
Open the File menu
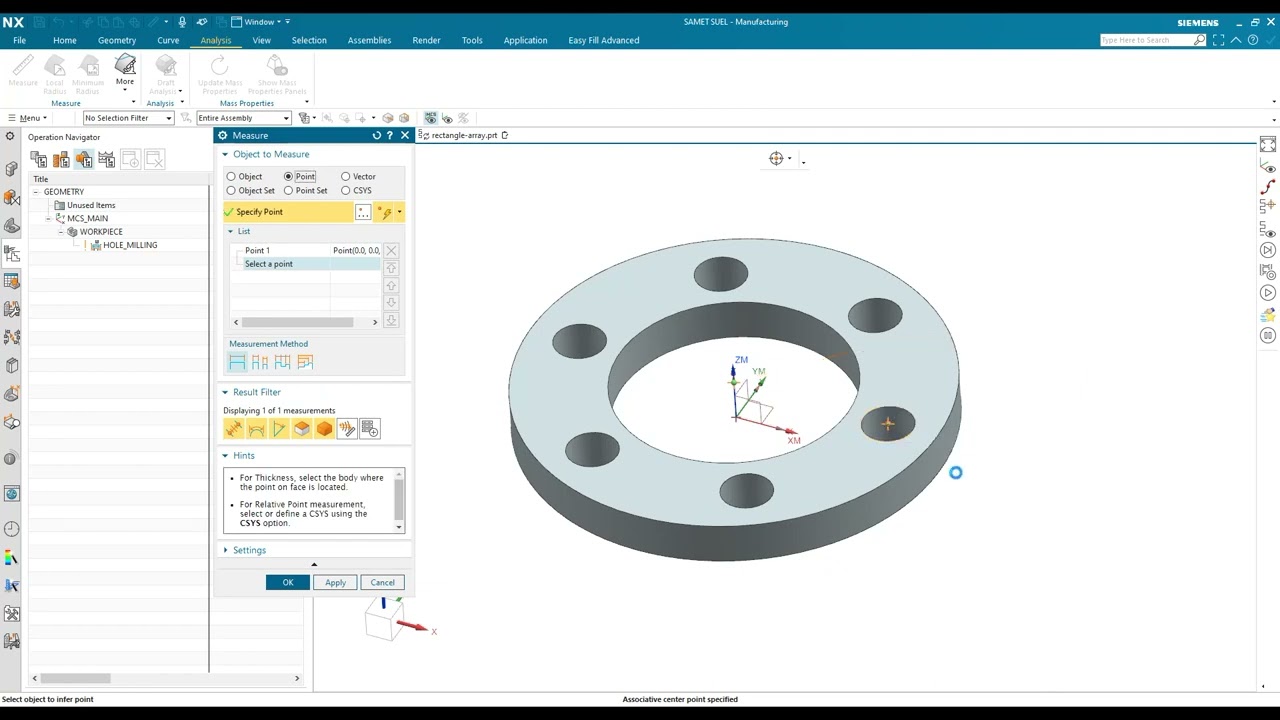(19, 40)
